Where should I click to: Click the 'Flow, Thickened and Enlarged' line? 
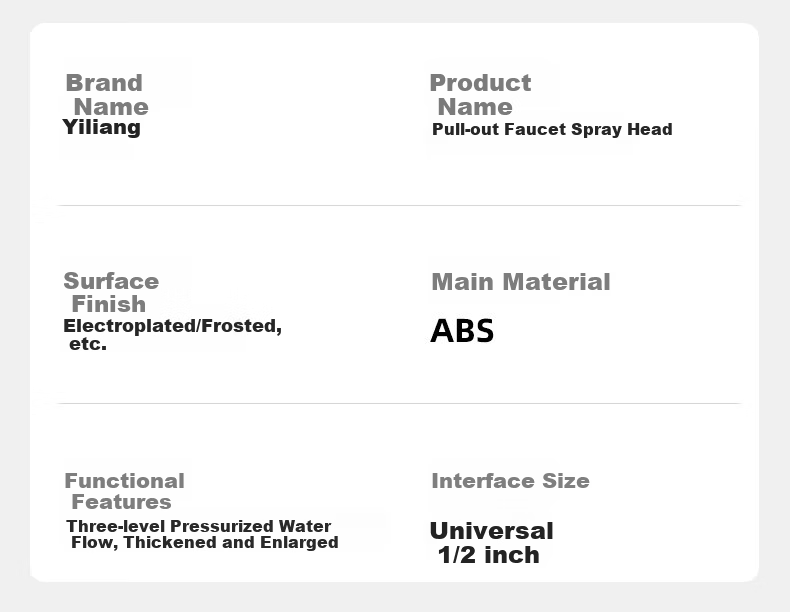pos(205,542)
